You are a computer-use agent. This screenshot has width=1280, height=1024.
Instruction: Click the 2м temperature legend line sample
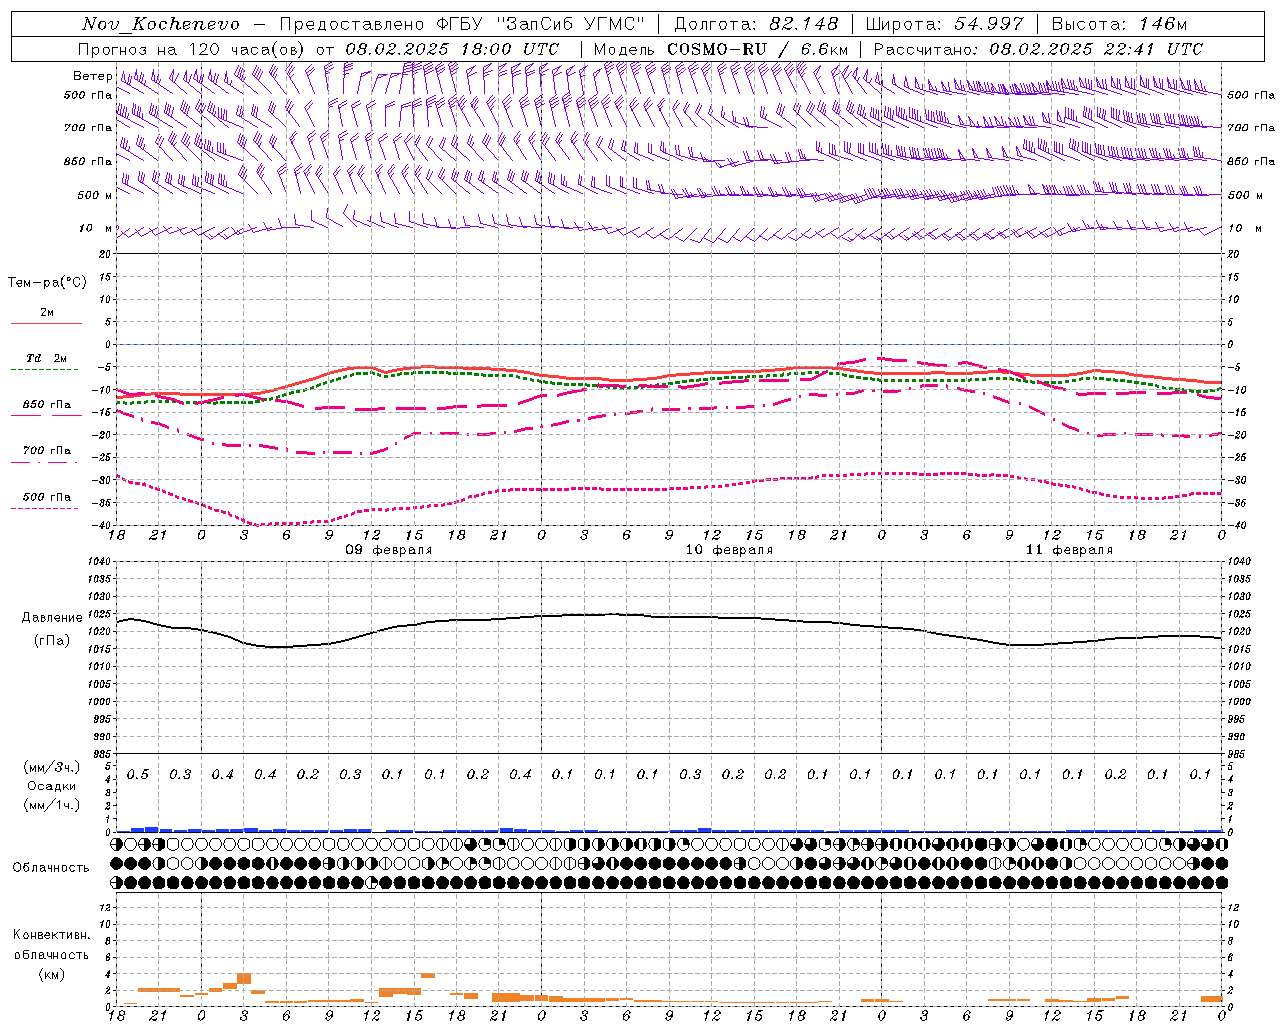46,324
